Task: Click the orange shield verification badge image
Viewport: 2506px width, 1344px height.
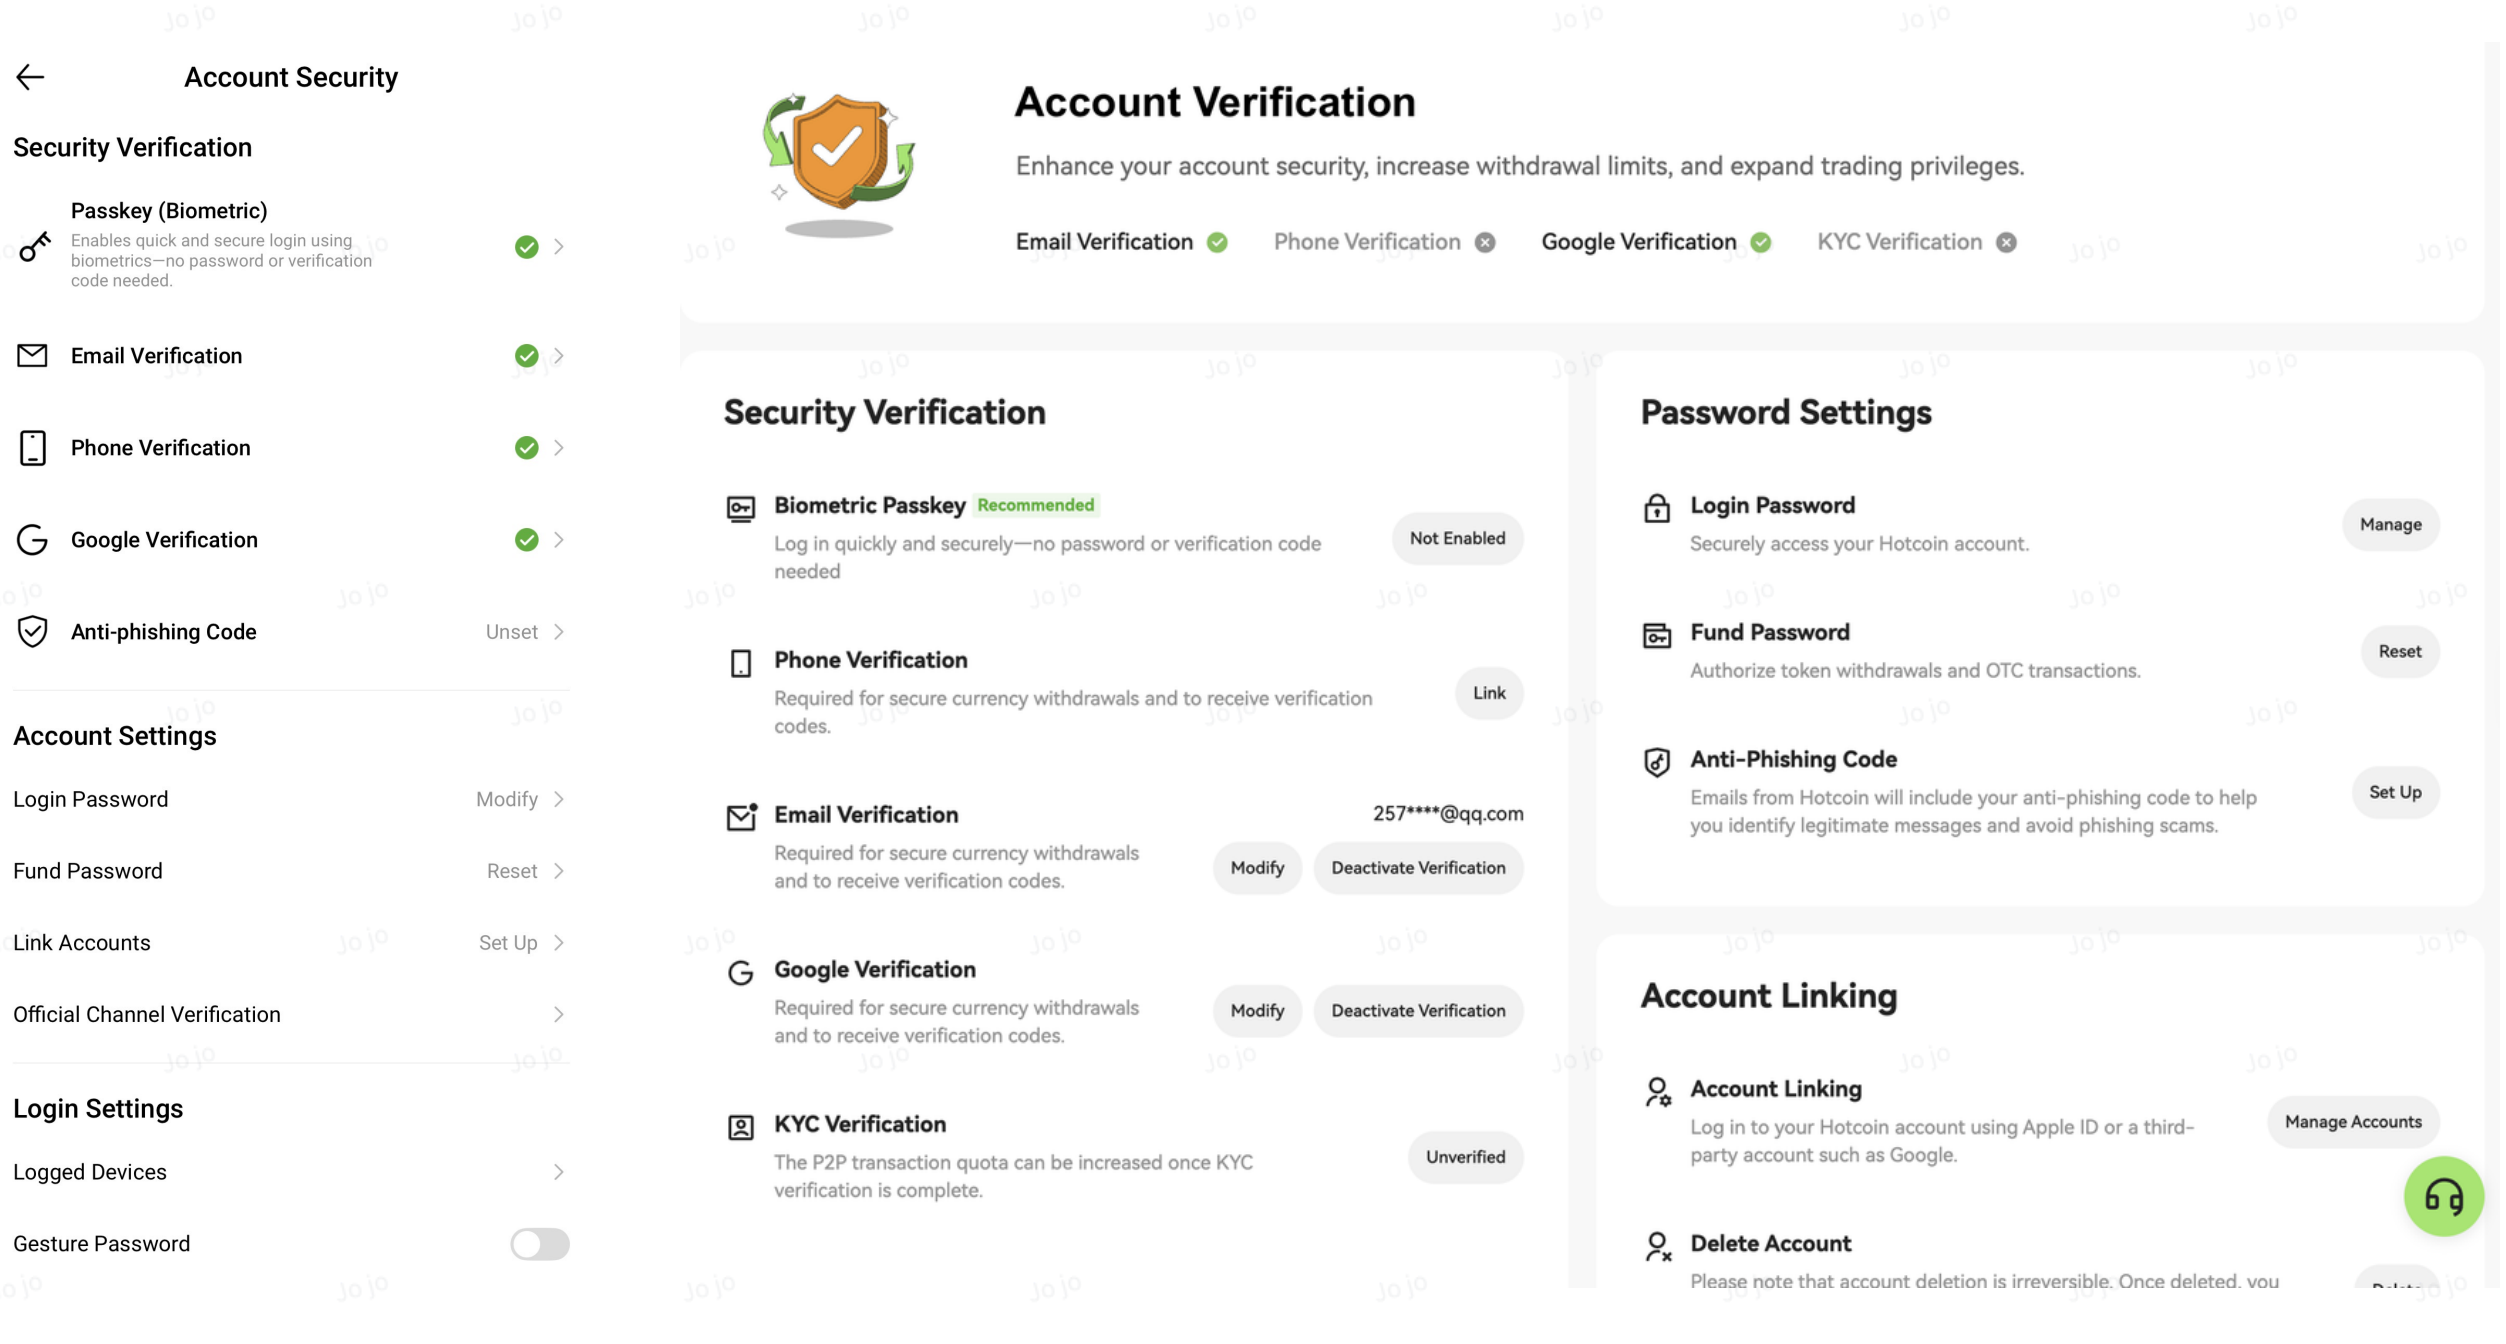Action: coord(840,160)
